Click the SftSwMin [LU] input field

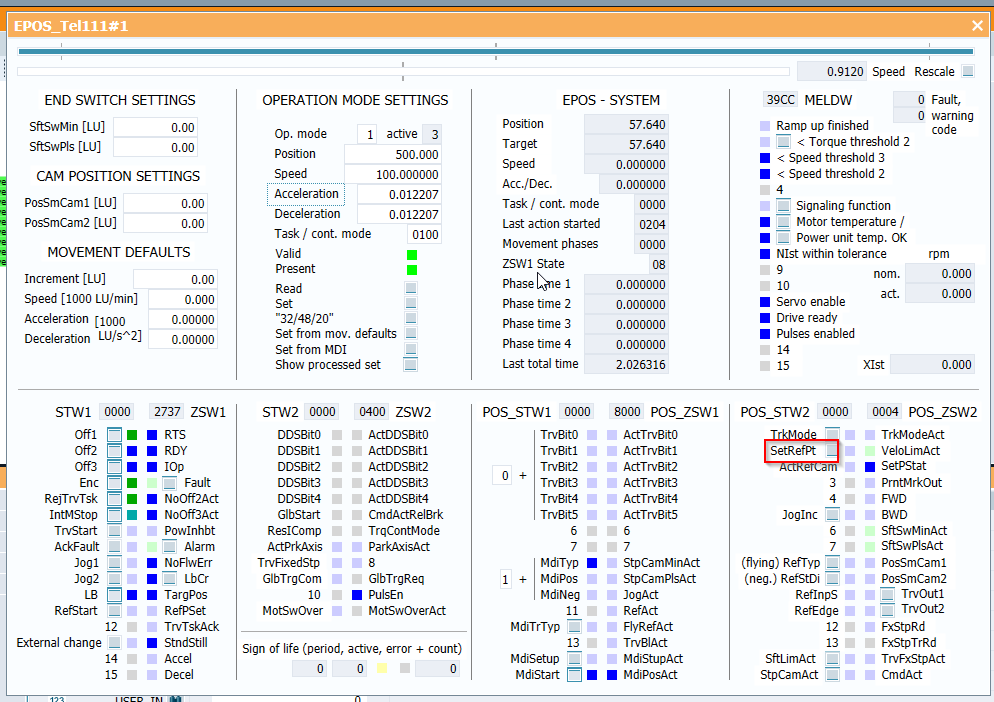pos(155,127)
